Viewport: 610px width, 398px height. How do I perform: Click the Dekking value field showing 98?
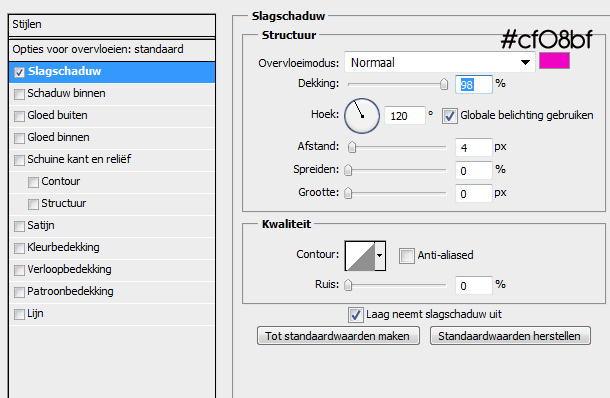(x=473, y=84)
